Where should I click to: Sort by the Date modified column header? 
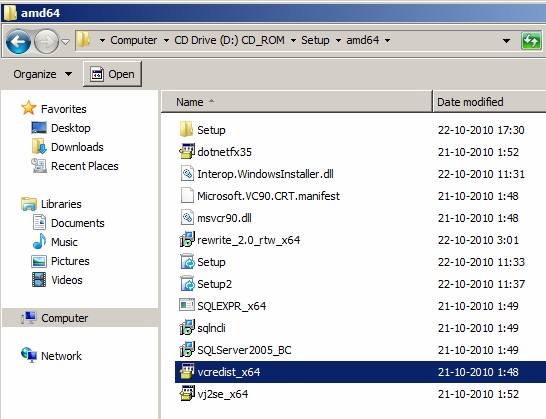tap(489, 102)
